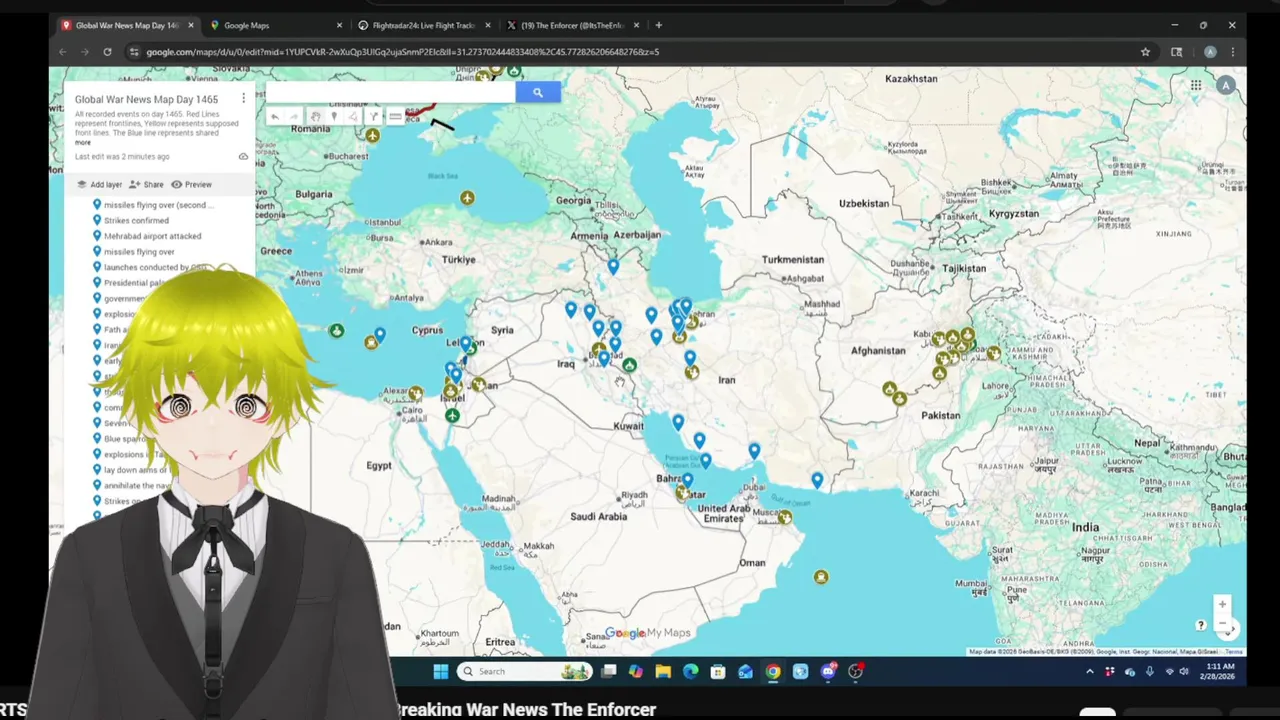
Task: Open the Chrome profile icon
Action: pyautogui.click(x=1210, y=52)
